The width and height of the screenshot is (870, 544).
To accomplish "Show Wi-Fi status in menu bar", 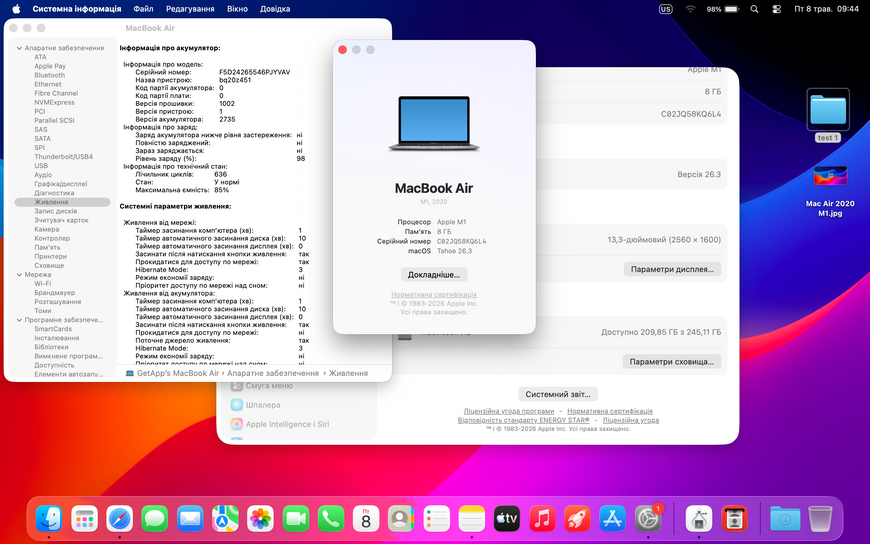I will [x=690, y=9].
